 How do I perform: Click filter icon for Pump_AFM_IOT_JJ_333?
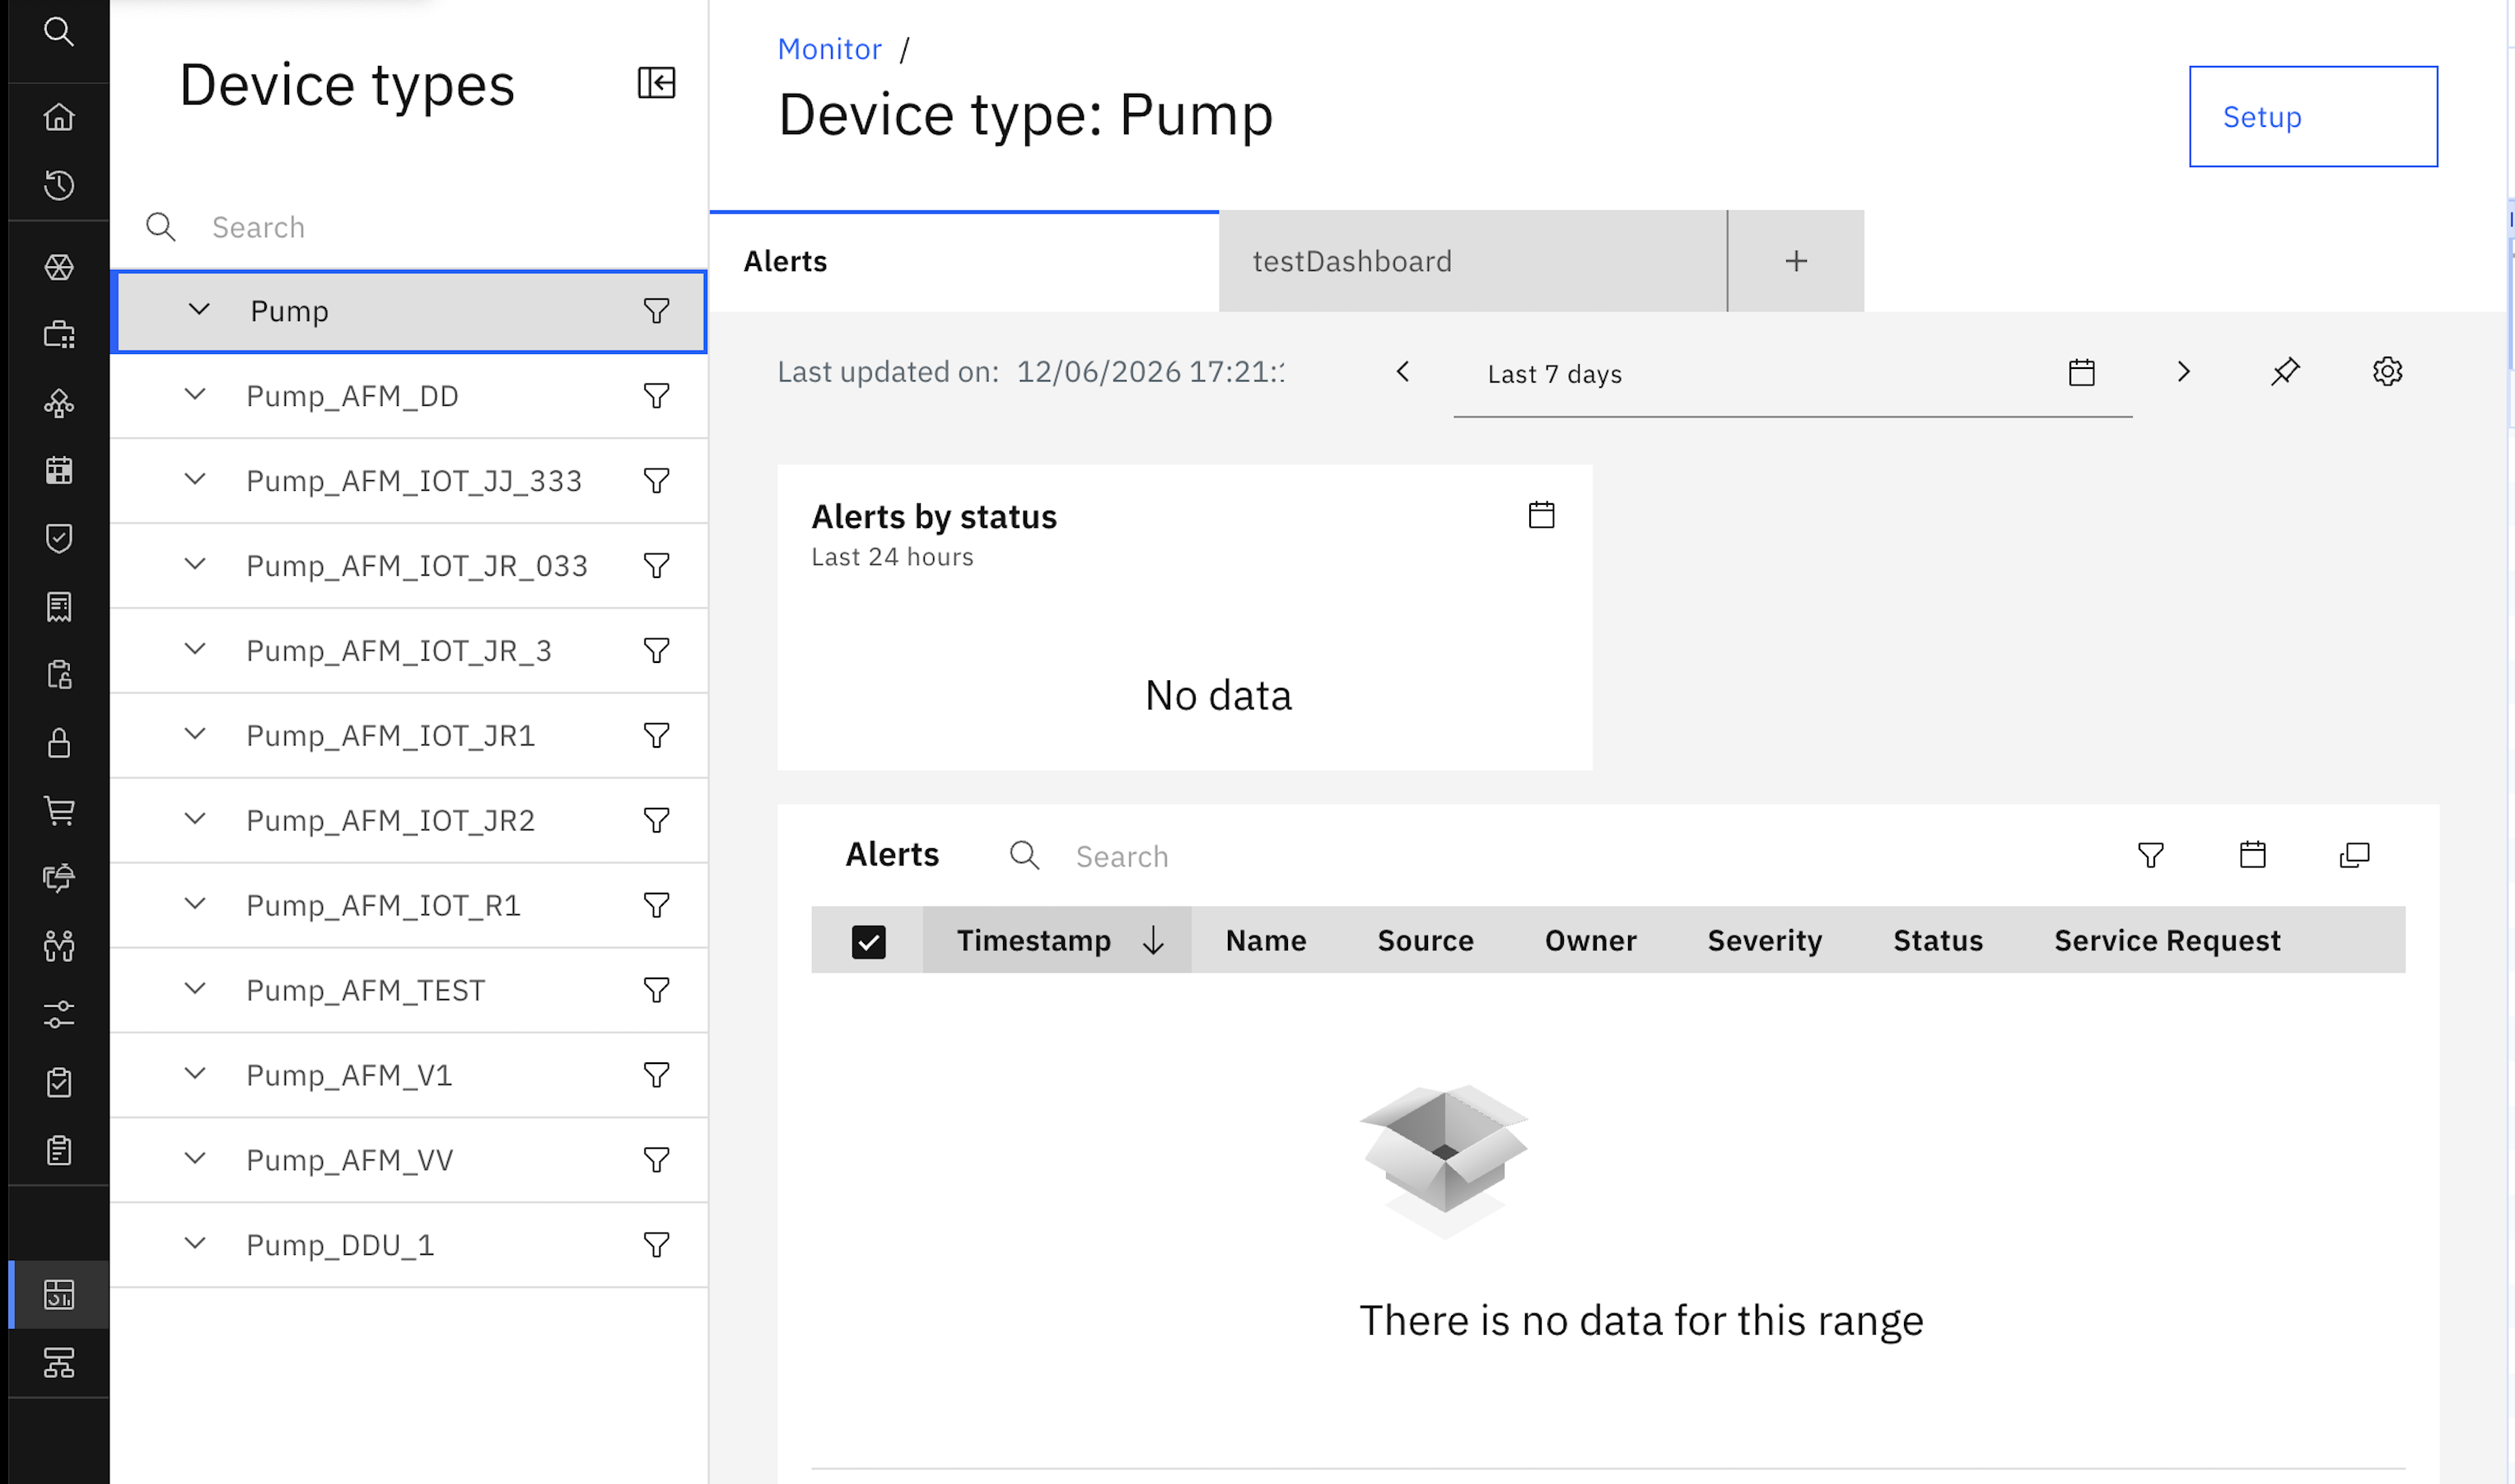[x=656, y=481]
